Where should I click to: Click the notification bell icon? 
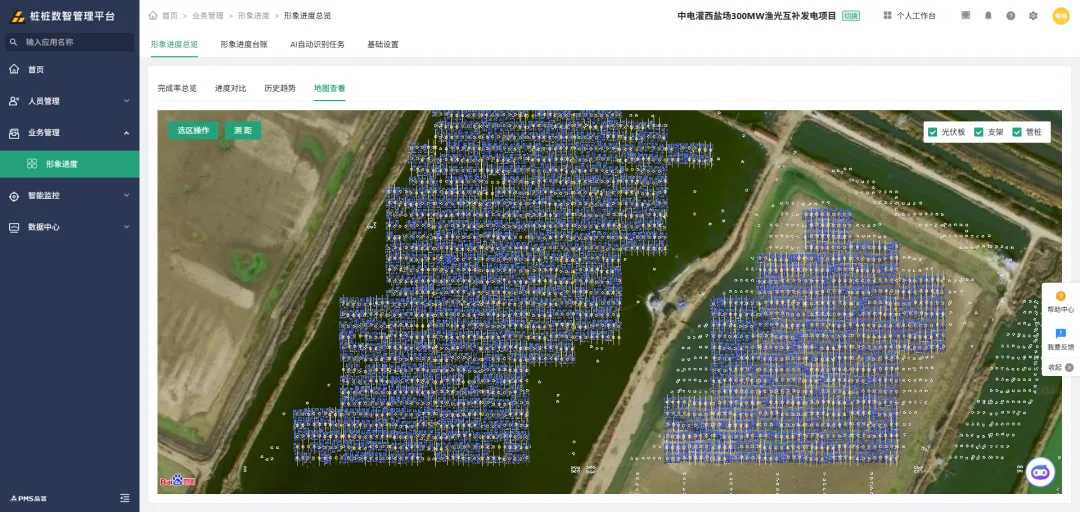tap(988, 15)
